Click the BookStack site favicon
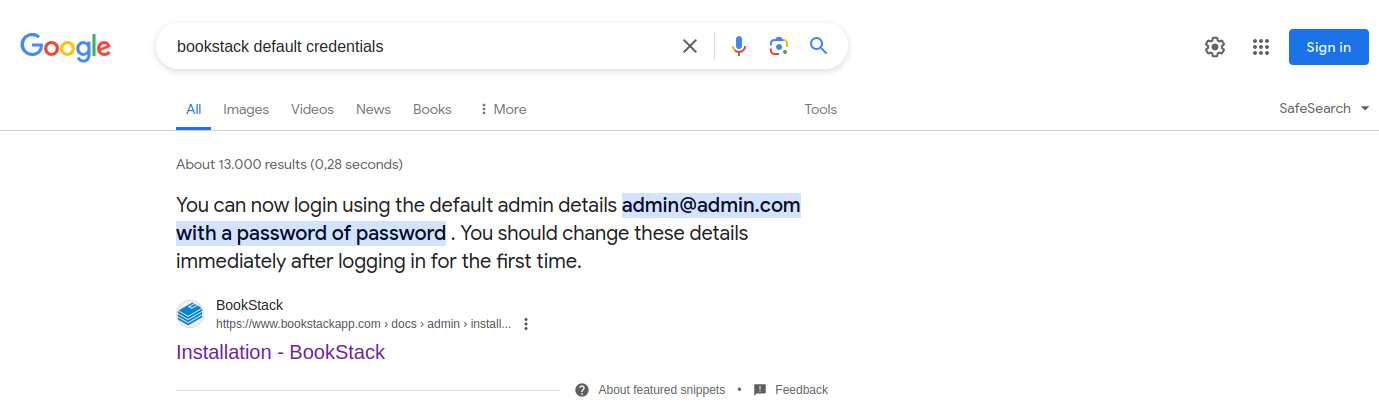Image resolution: width=1379 pixels, height=410 pixels. point(190,314)
